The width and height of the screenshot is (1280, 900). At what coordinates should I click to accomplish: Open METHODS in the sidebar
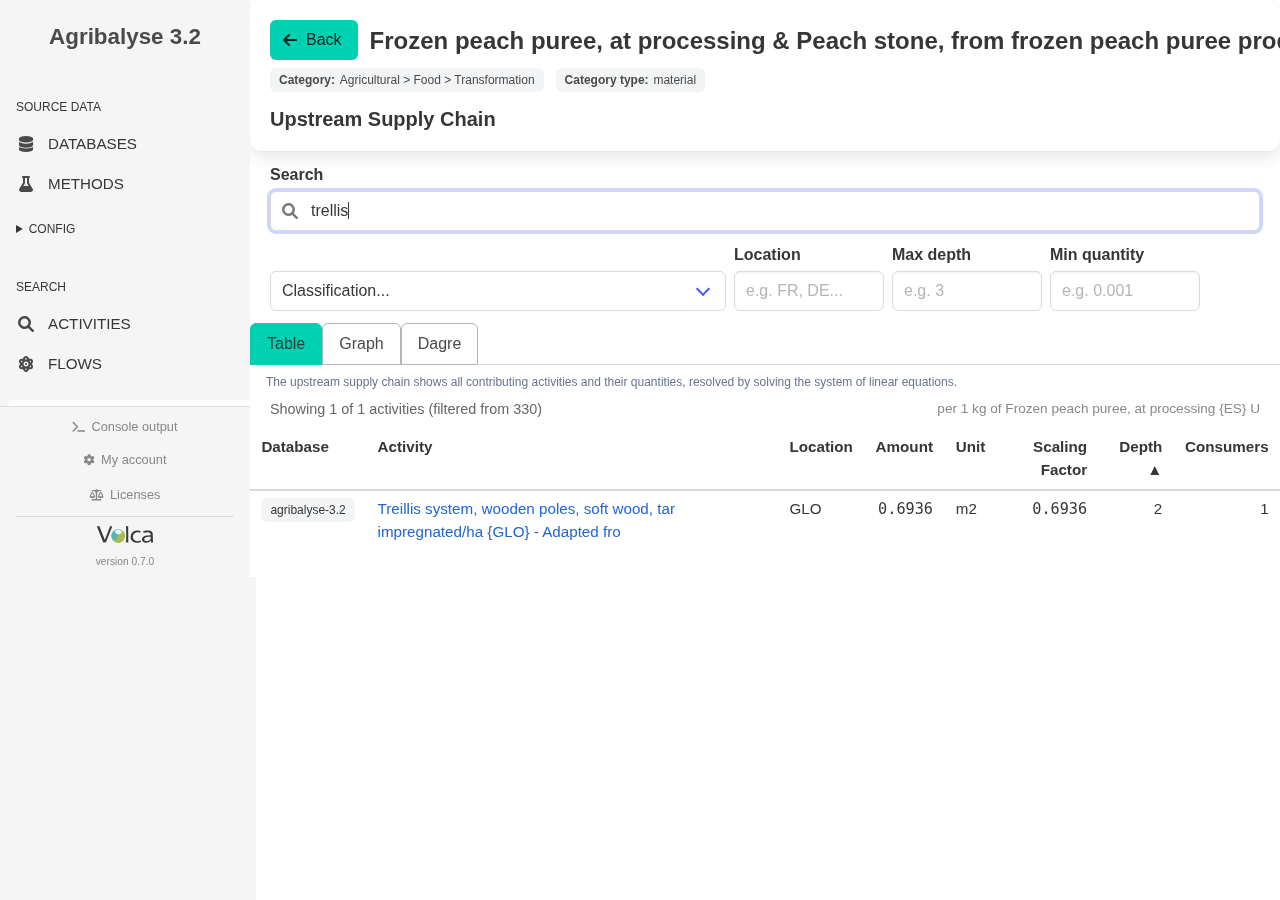[x=86, y=184]
